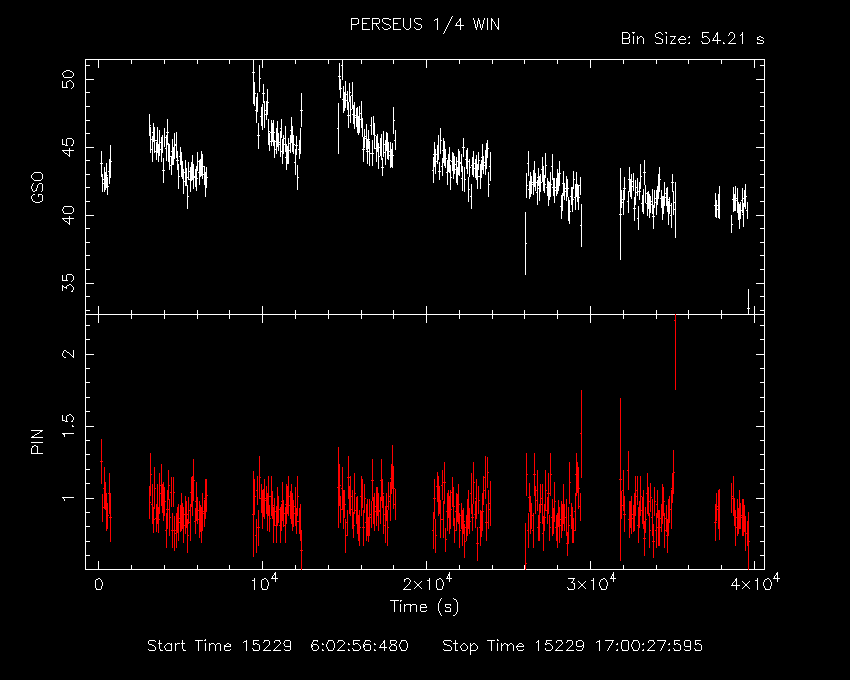The width and height of the screenshot is (850, 680).
Task: Click GSO axis tick label '40'
Action: coord(69,215)
